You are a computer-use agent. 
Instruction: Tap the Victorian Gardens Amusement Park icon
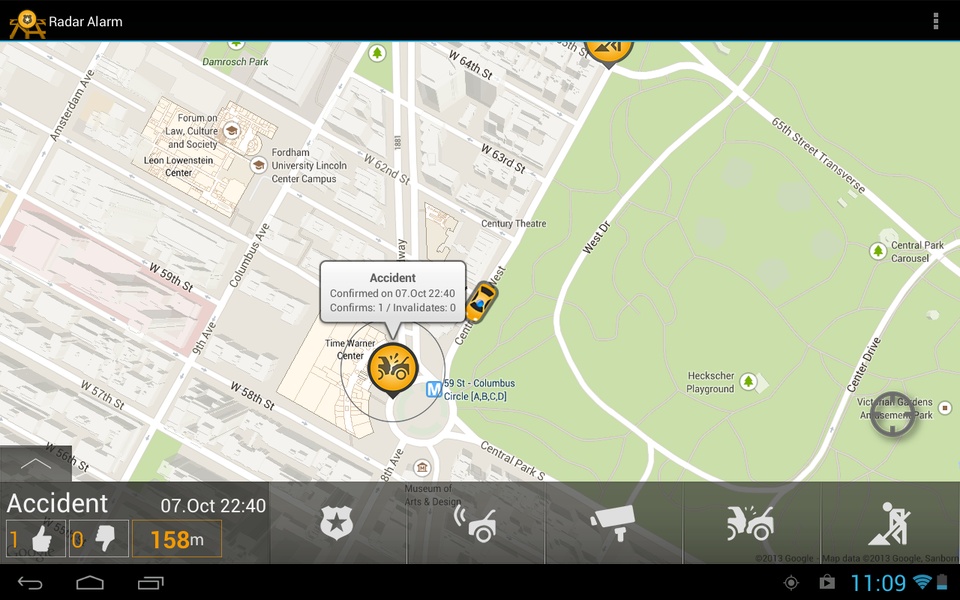[x=945, y=408]
